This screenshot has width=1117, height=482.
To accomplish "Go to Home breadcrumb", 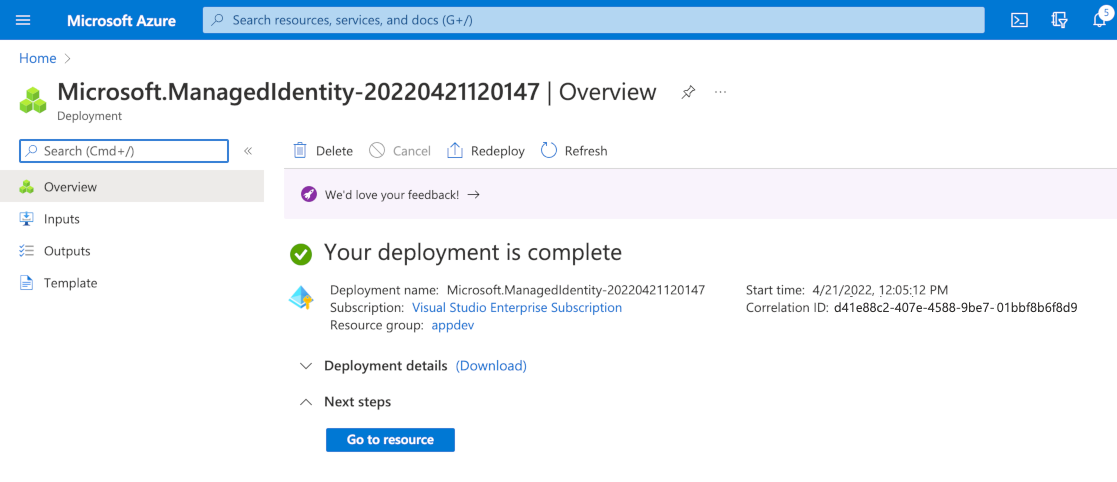I will (38, 58).
